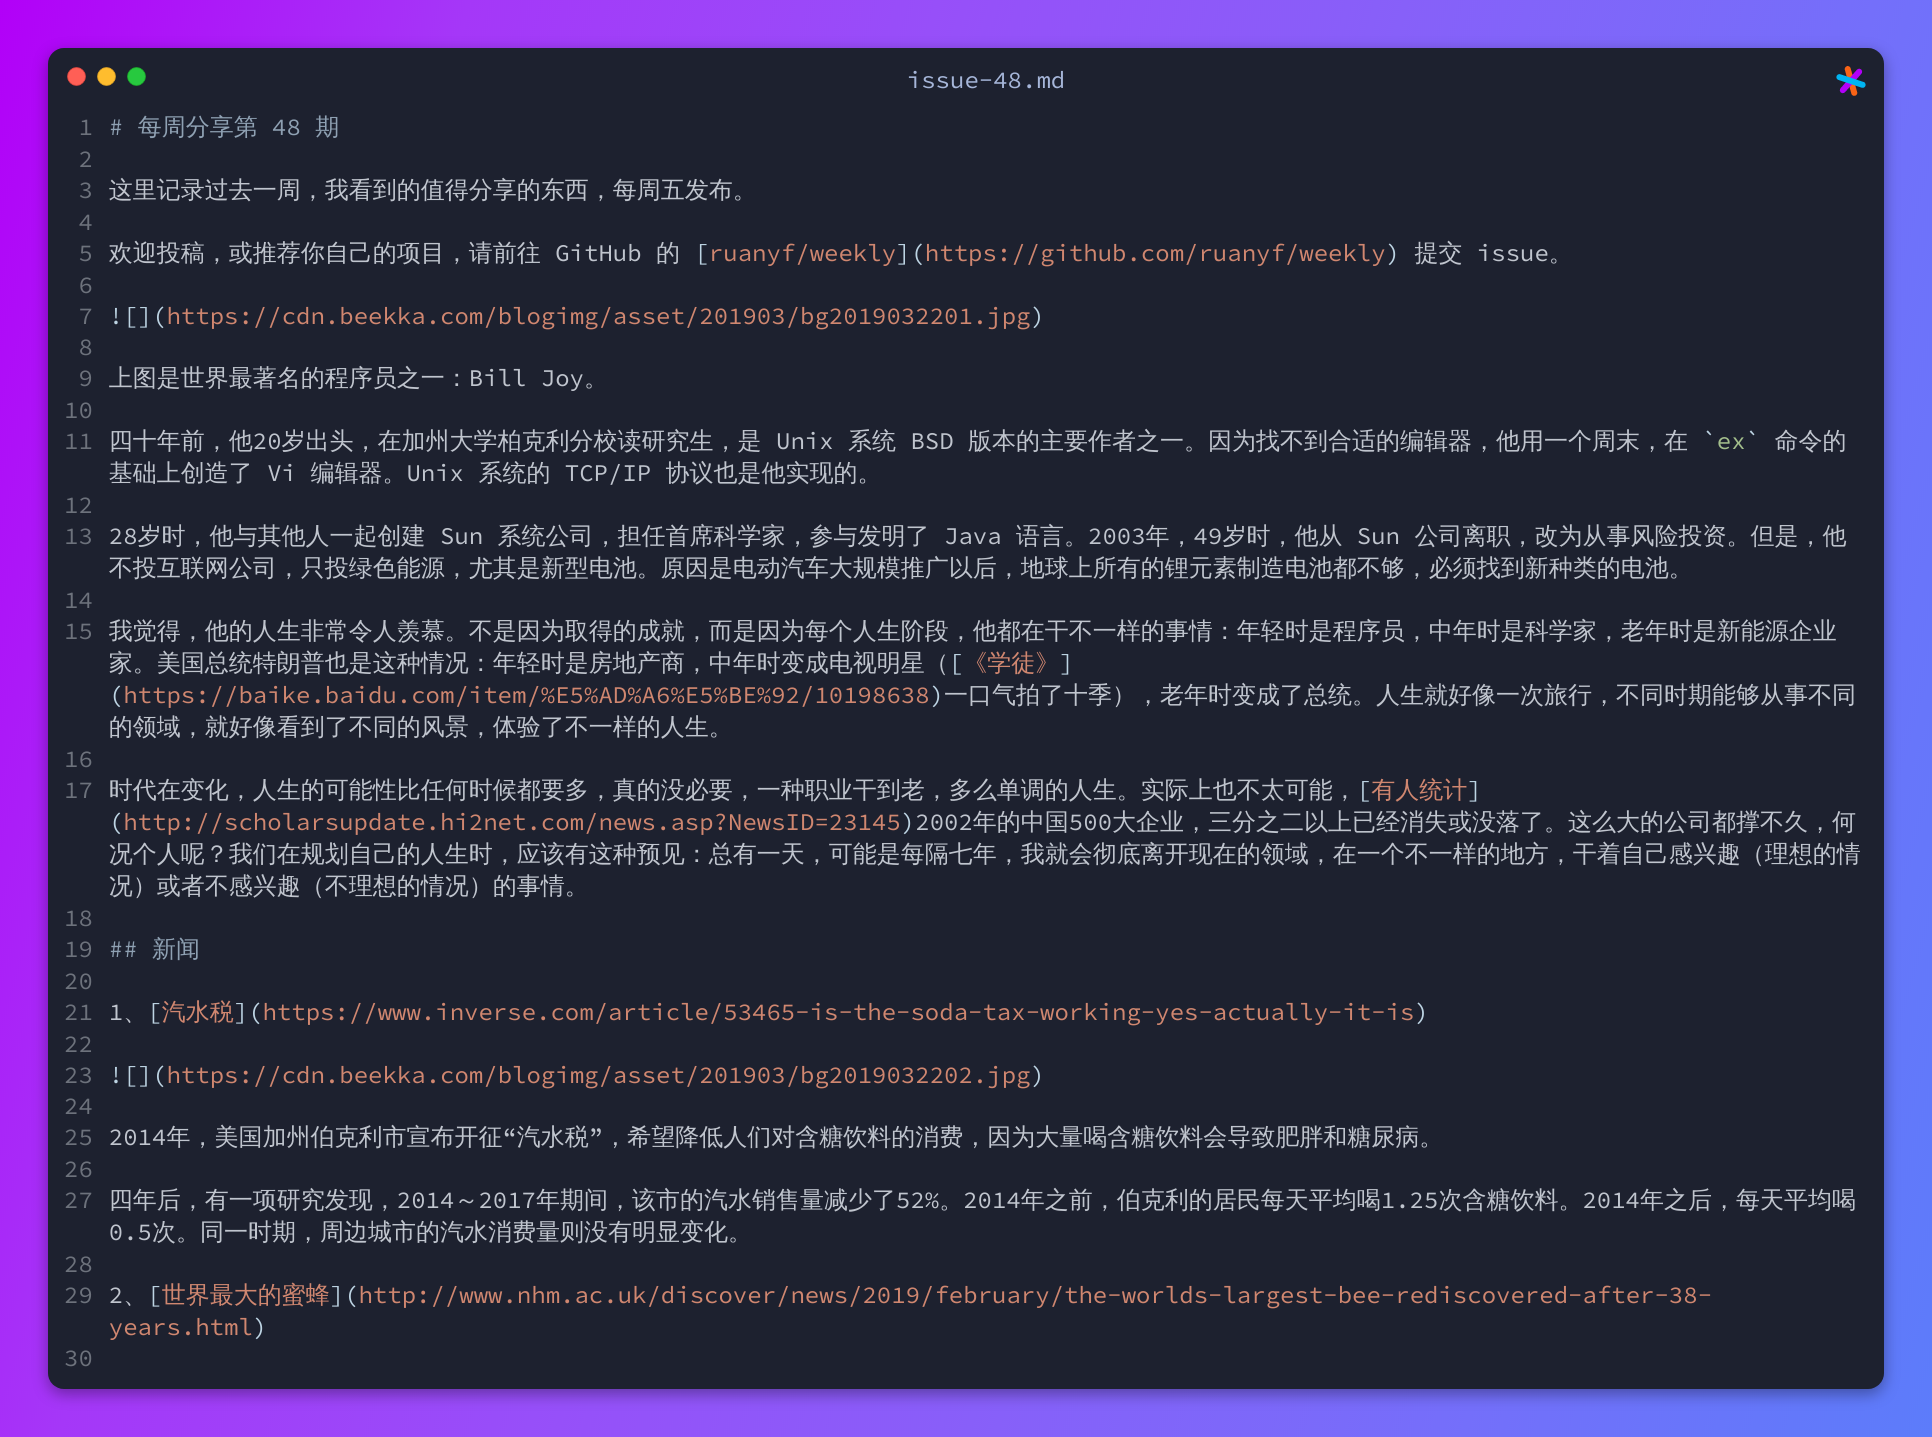The height and width of the screenshot is (1437, 1932).
Task: Open the inverse.com soda-tax URL
Action: click(840, 1012)
